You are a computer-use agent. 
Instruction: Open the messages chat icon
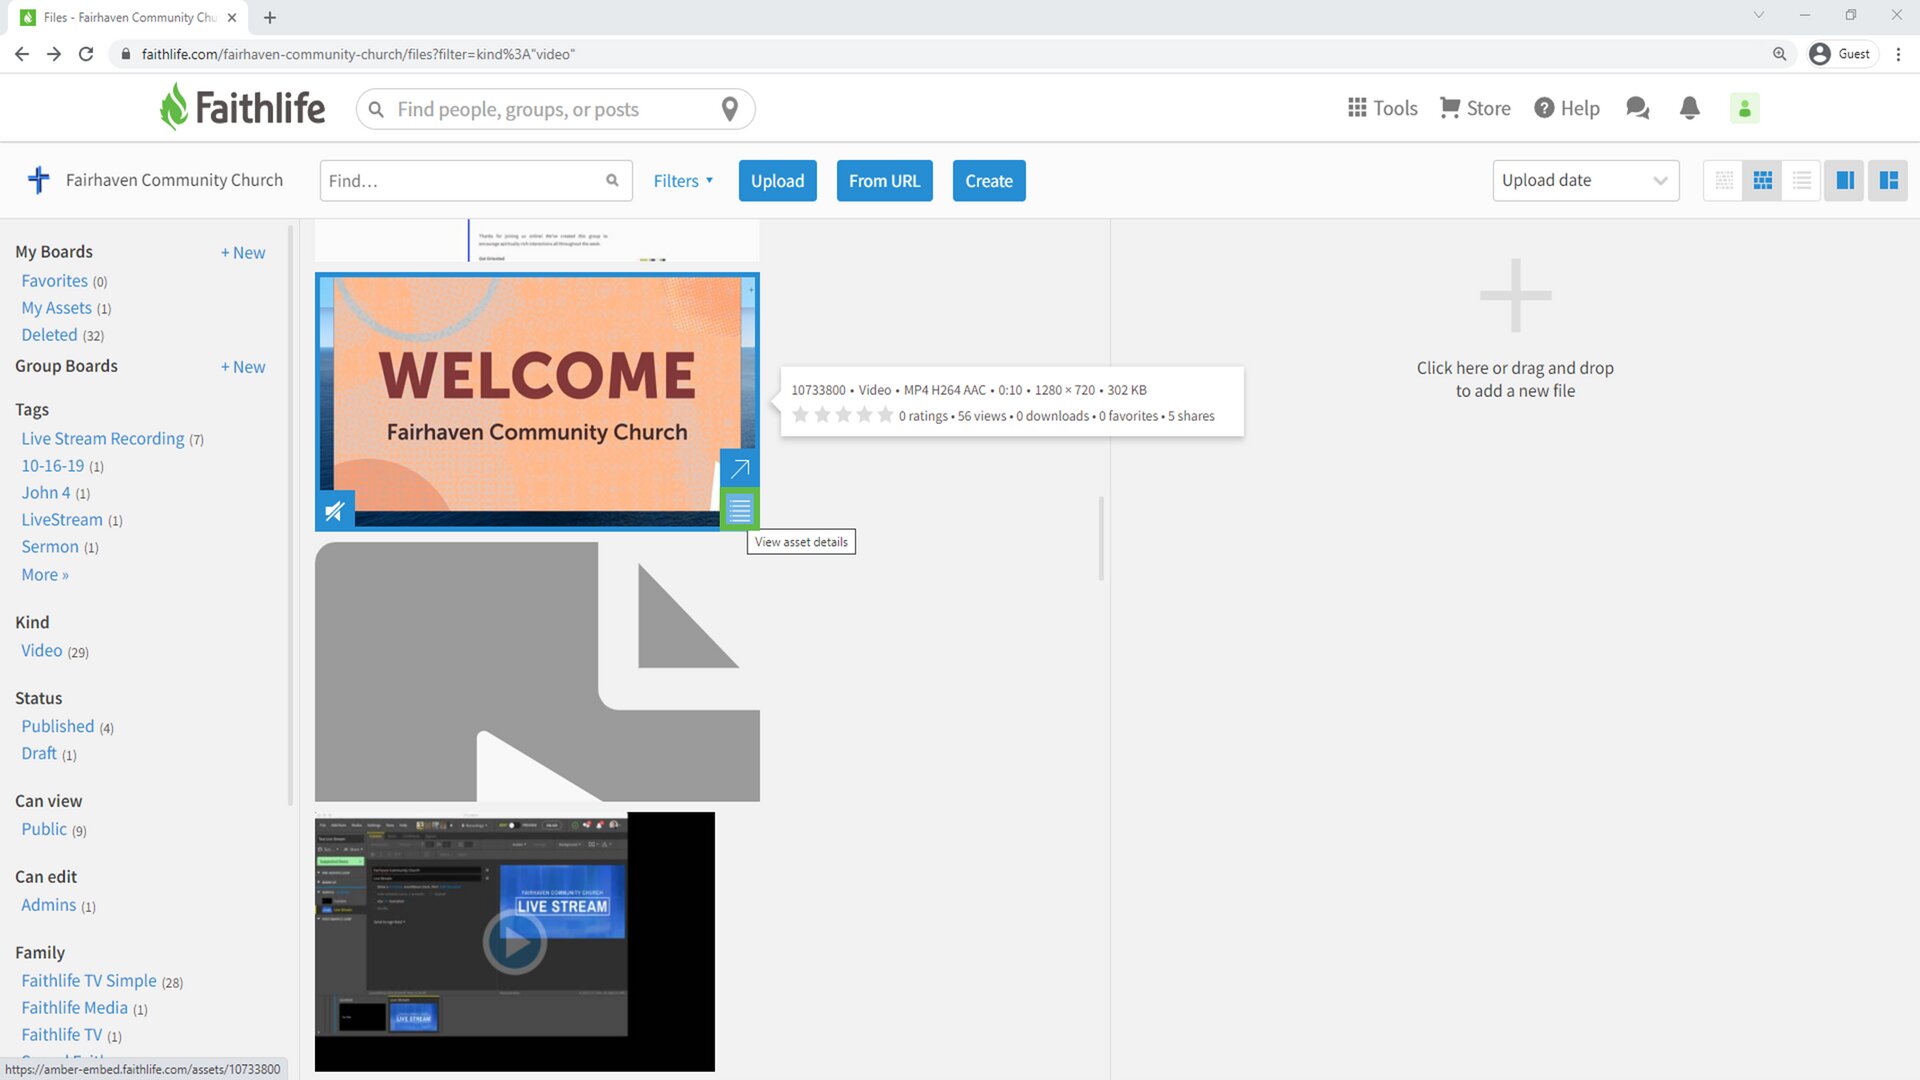1637,108
